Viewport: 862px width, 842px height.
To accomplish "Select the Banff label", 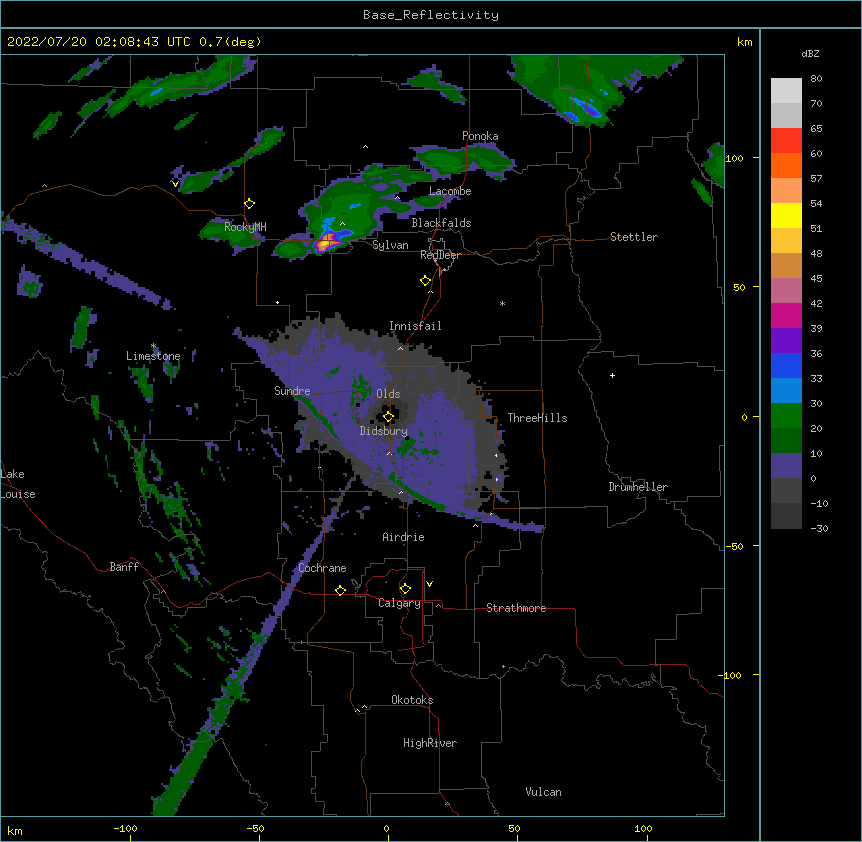I will click(x=124, y=567).
